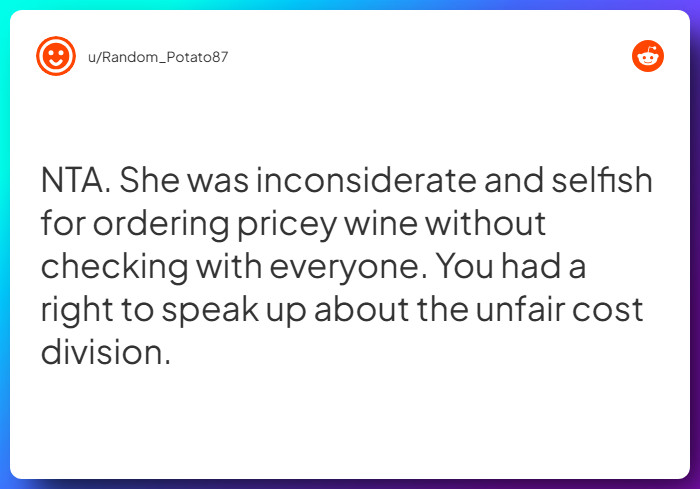
Task: Click the word "ordering" in the comment
Action: tap(161, 223)
